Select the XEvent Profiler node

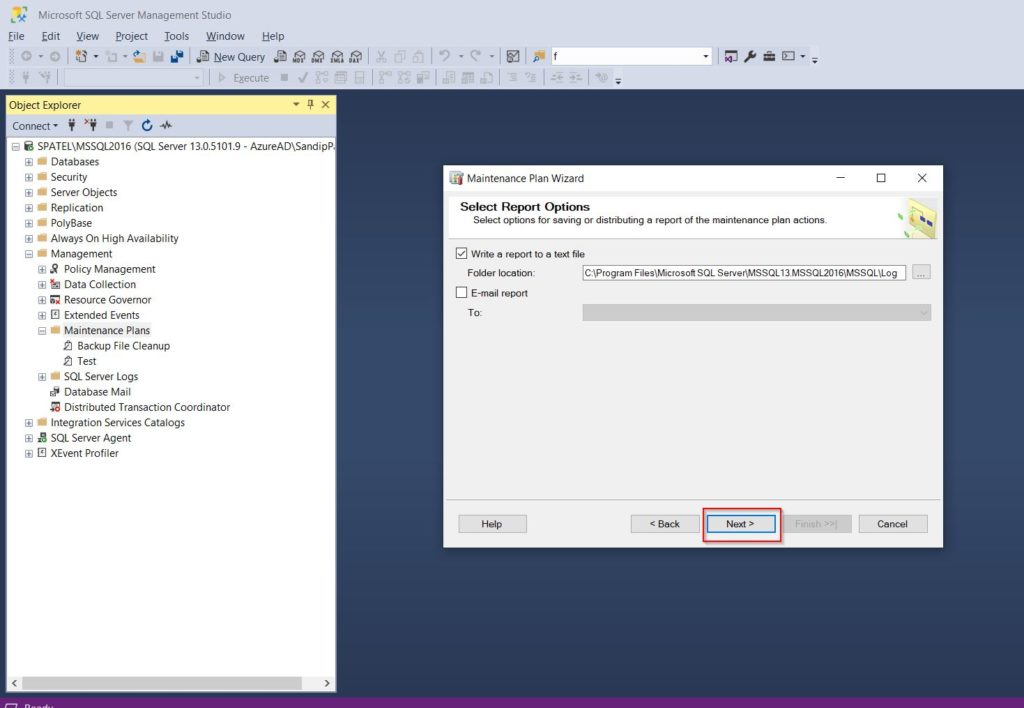[85, 453]
